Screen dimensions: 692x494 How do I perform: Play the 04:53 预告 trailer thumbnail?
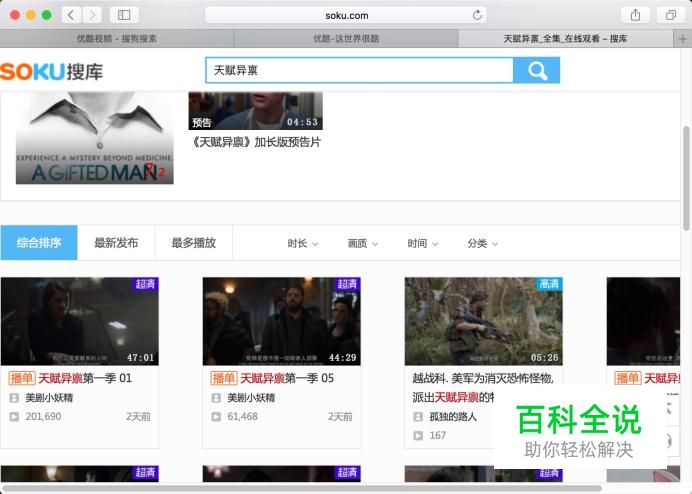256,111
